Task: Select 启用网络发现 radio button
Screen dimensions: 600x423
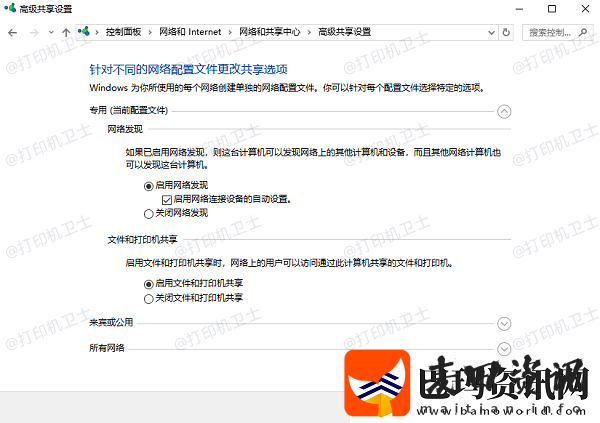Action: click(x=148, y=186)
